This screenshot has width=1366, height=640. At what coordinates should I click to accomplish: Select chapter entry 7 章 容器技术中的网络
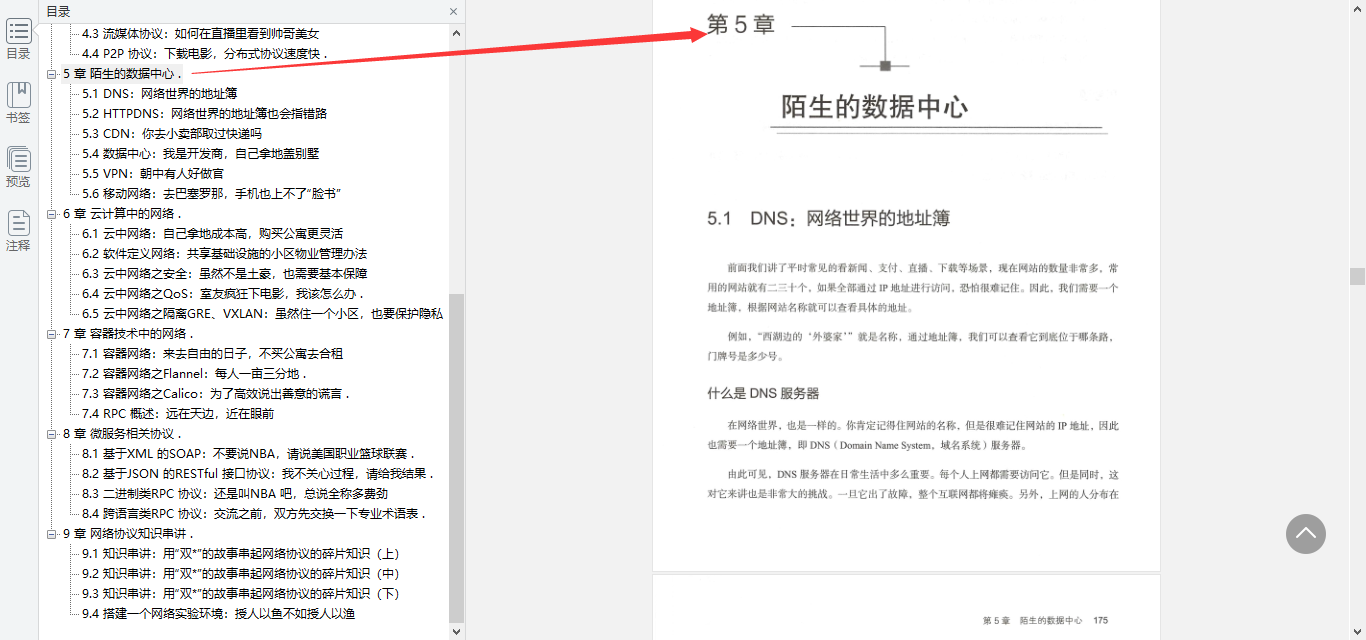(129, 334)
